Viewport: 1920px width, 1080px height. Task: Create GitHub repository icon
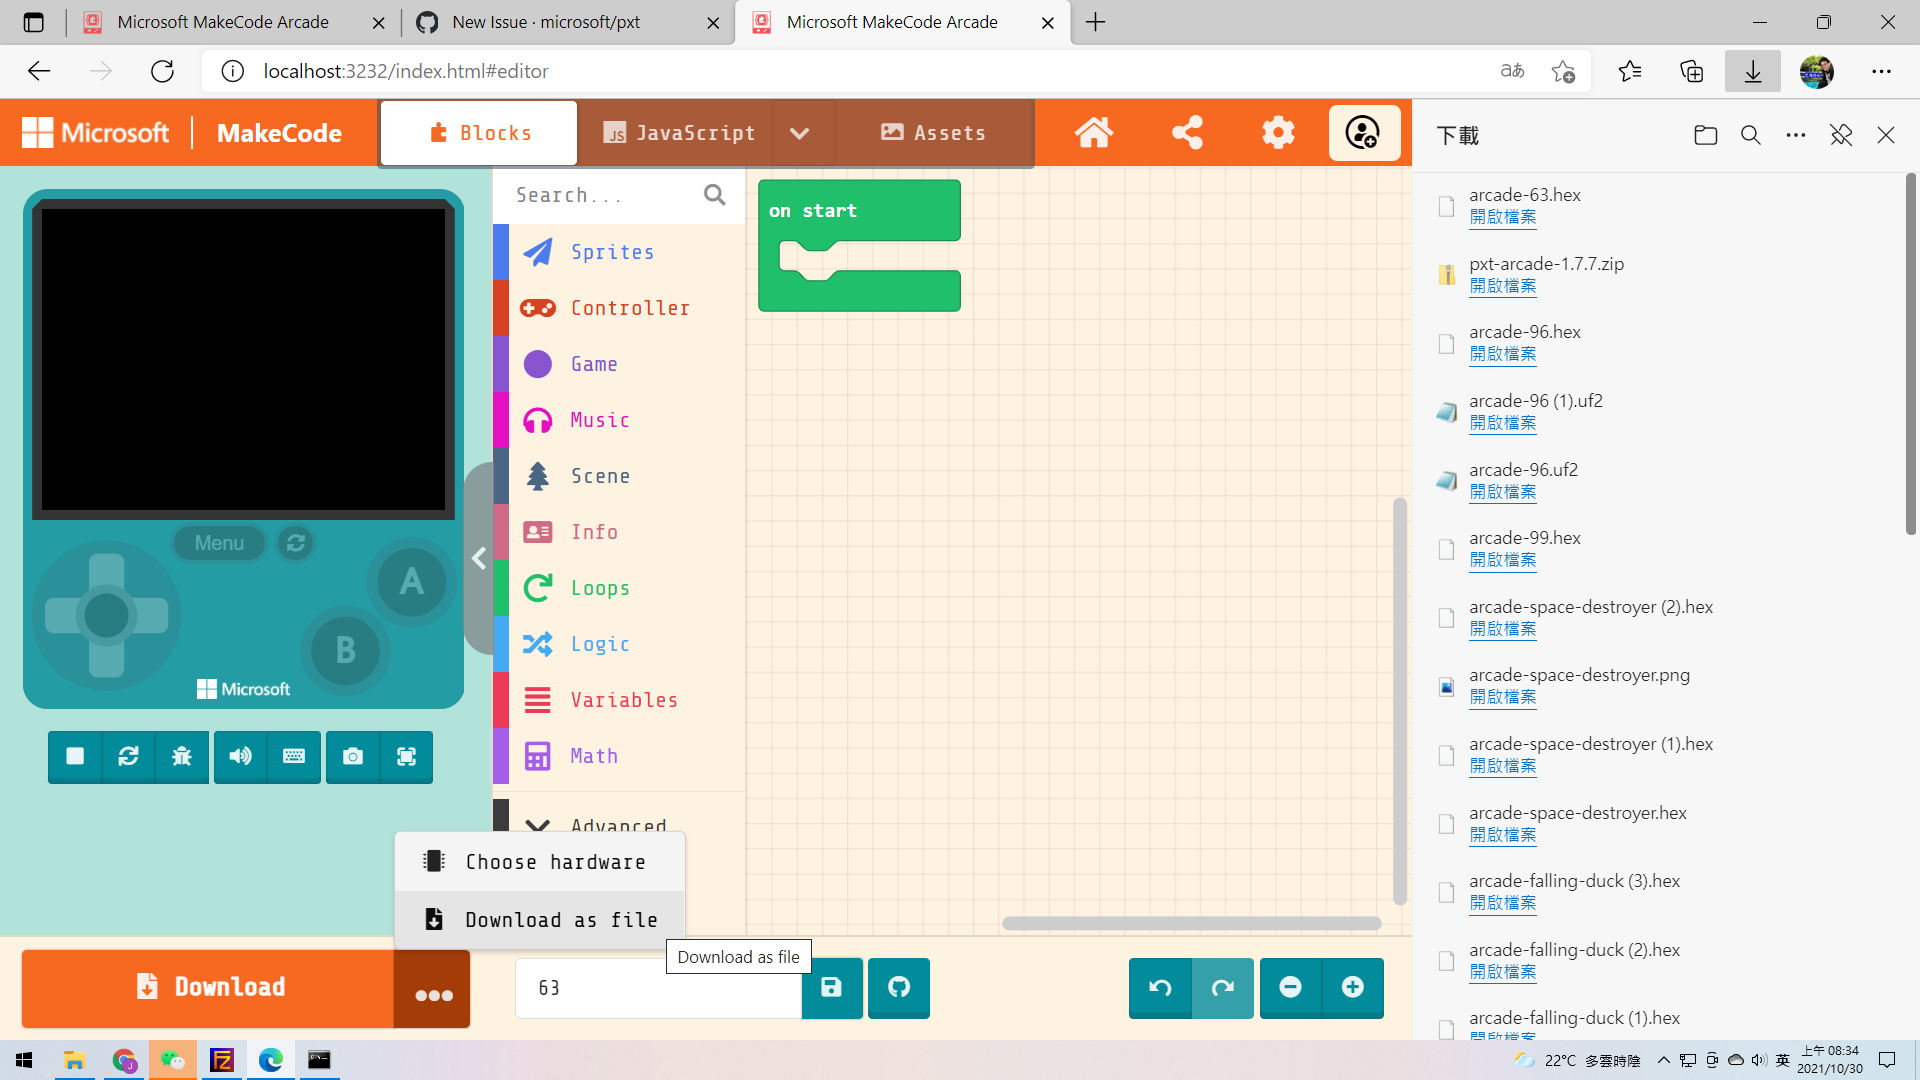(899, 988)
